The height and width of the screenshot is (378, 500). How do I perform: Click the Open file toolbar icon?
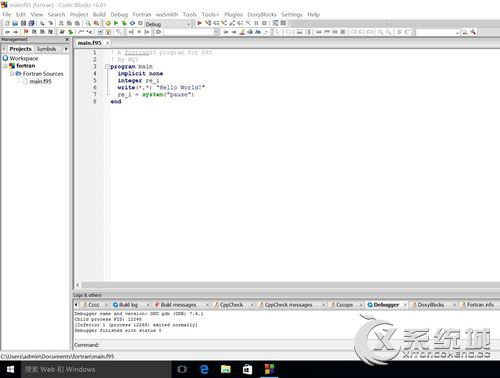point(15,23)
